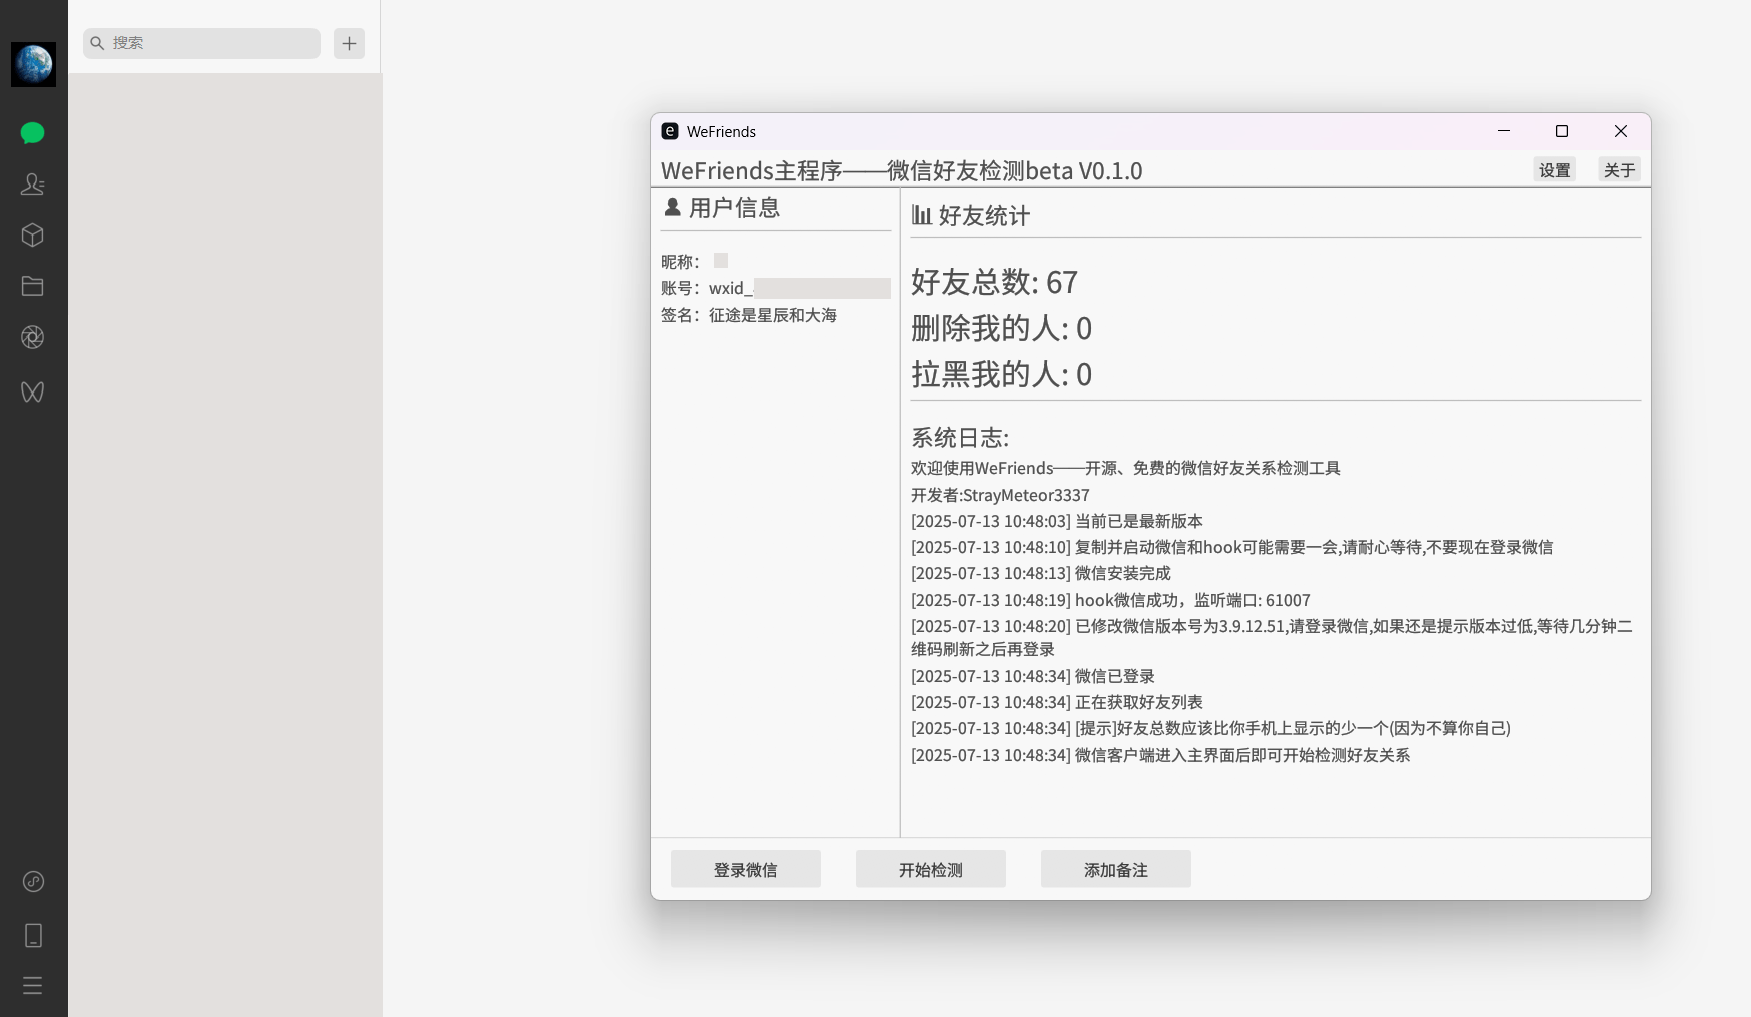Click the 用户信息 panel heading

722,208
